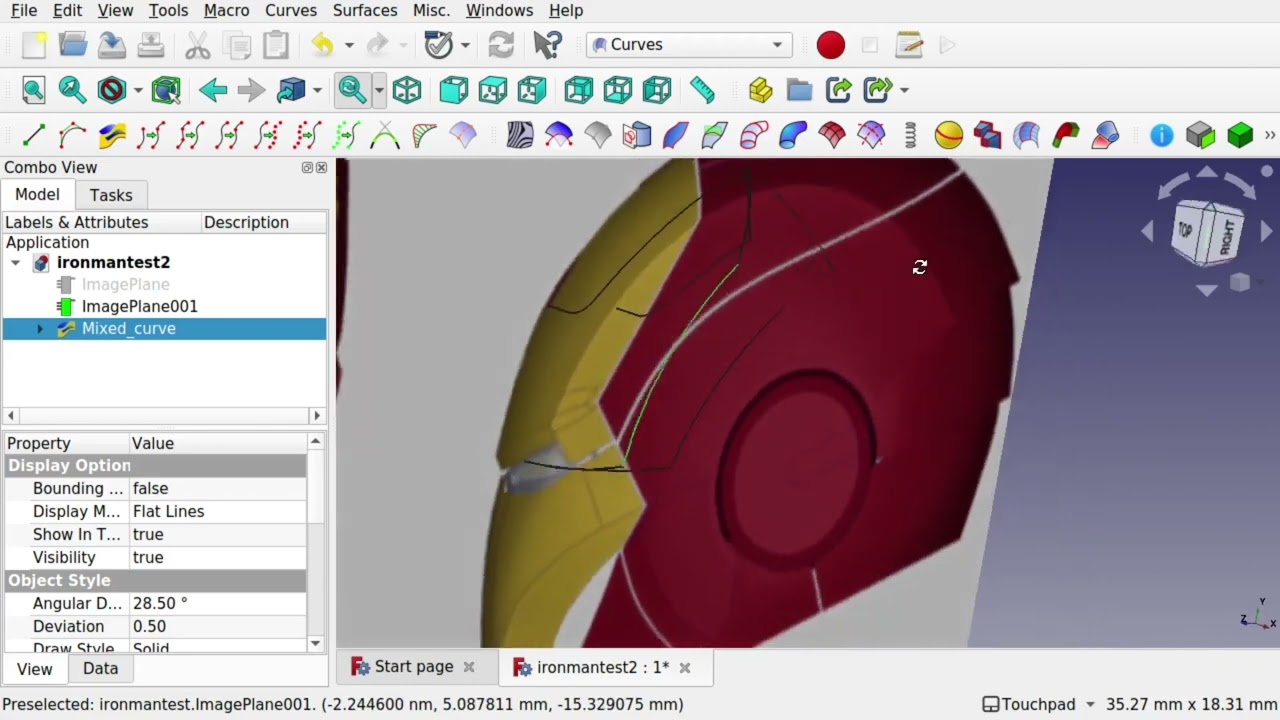1280x720 pixels.
Task: Select the Line tool in Curves toolbar
Action: click(x=34, y=135)
